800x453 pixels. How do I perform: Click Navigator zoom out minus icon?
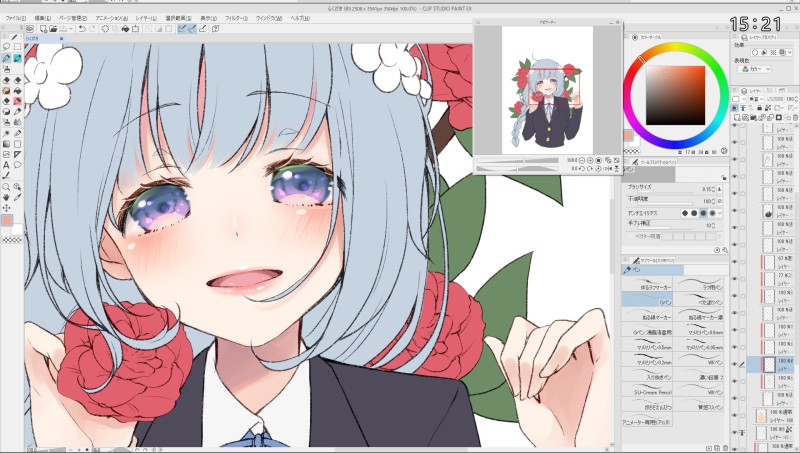[582, 160]
